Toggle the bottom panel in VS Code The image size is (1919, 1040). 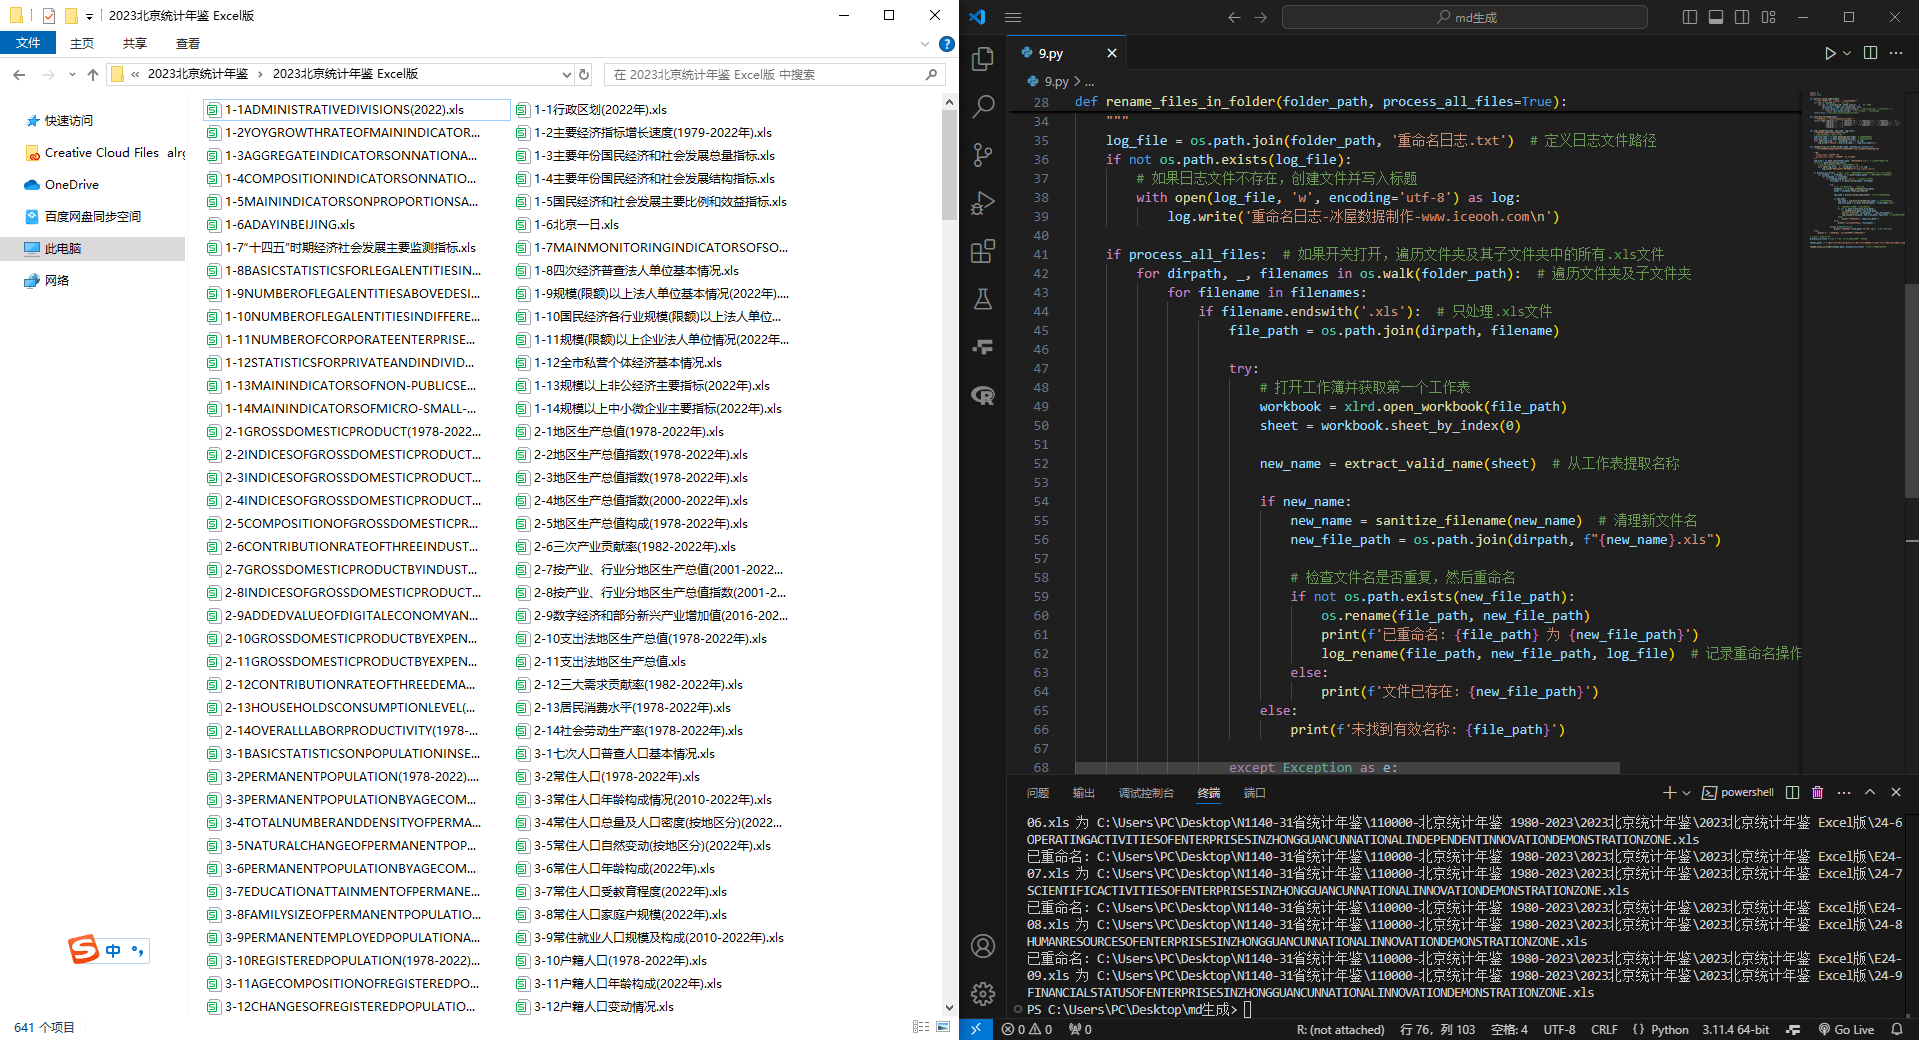(1715, 17)
